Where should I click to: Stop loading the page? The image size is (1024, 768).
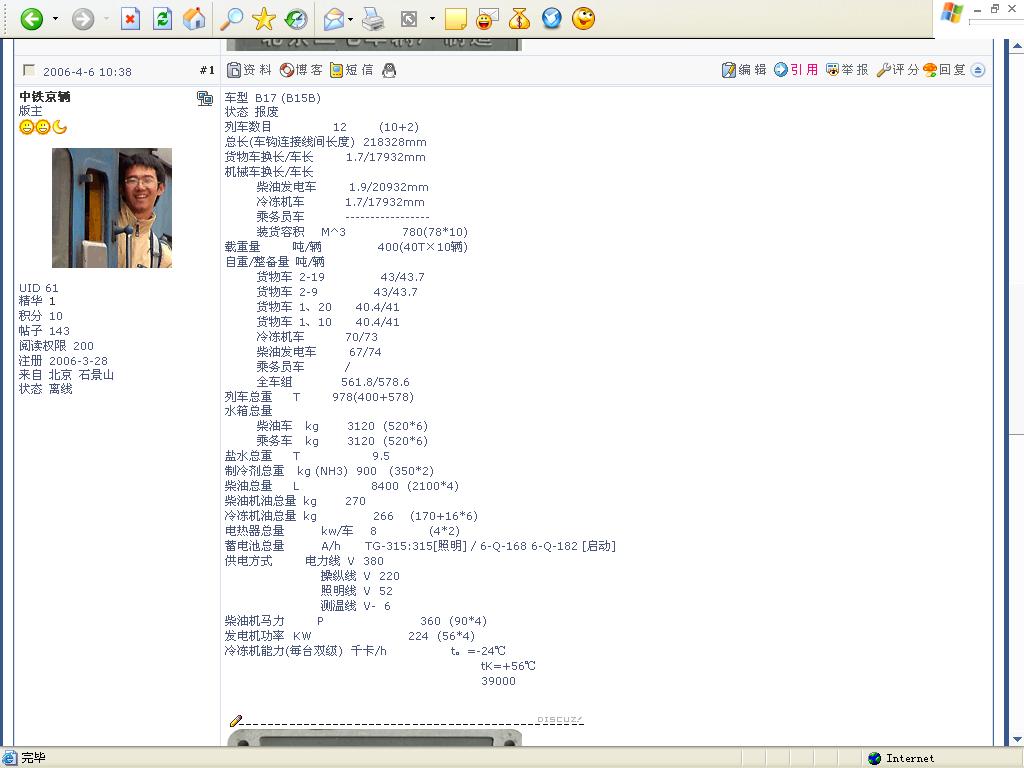pyautogui.click(x=131, y=19)
